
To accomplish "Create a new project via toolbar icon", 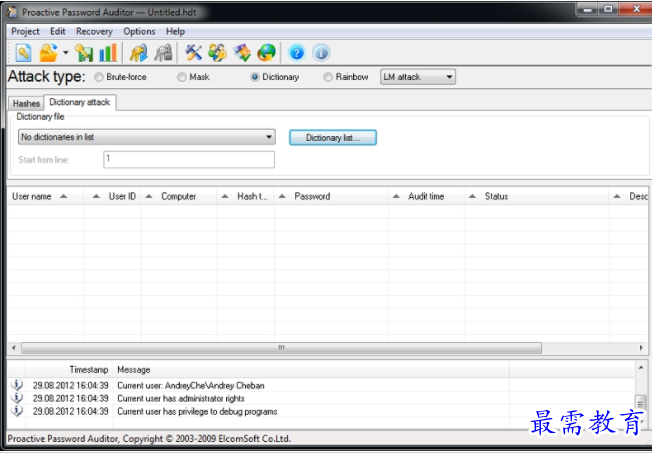I will pos(23,53).
